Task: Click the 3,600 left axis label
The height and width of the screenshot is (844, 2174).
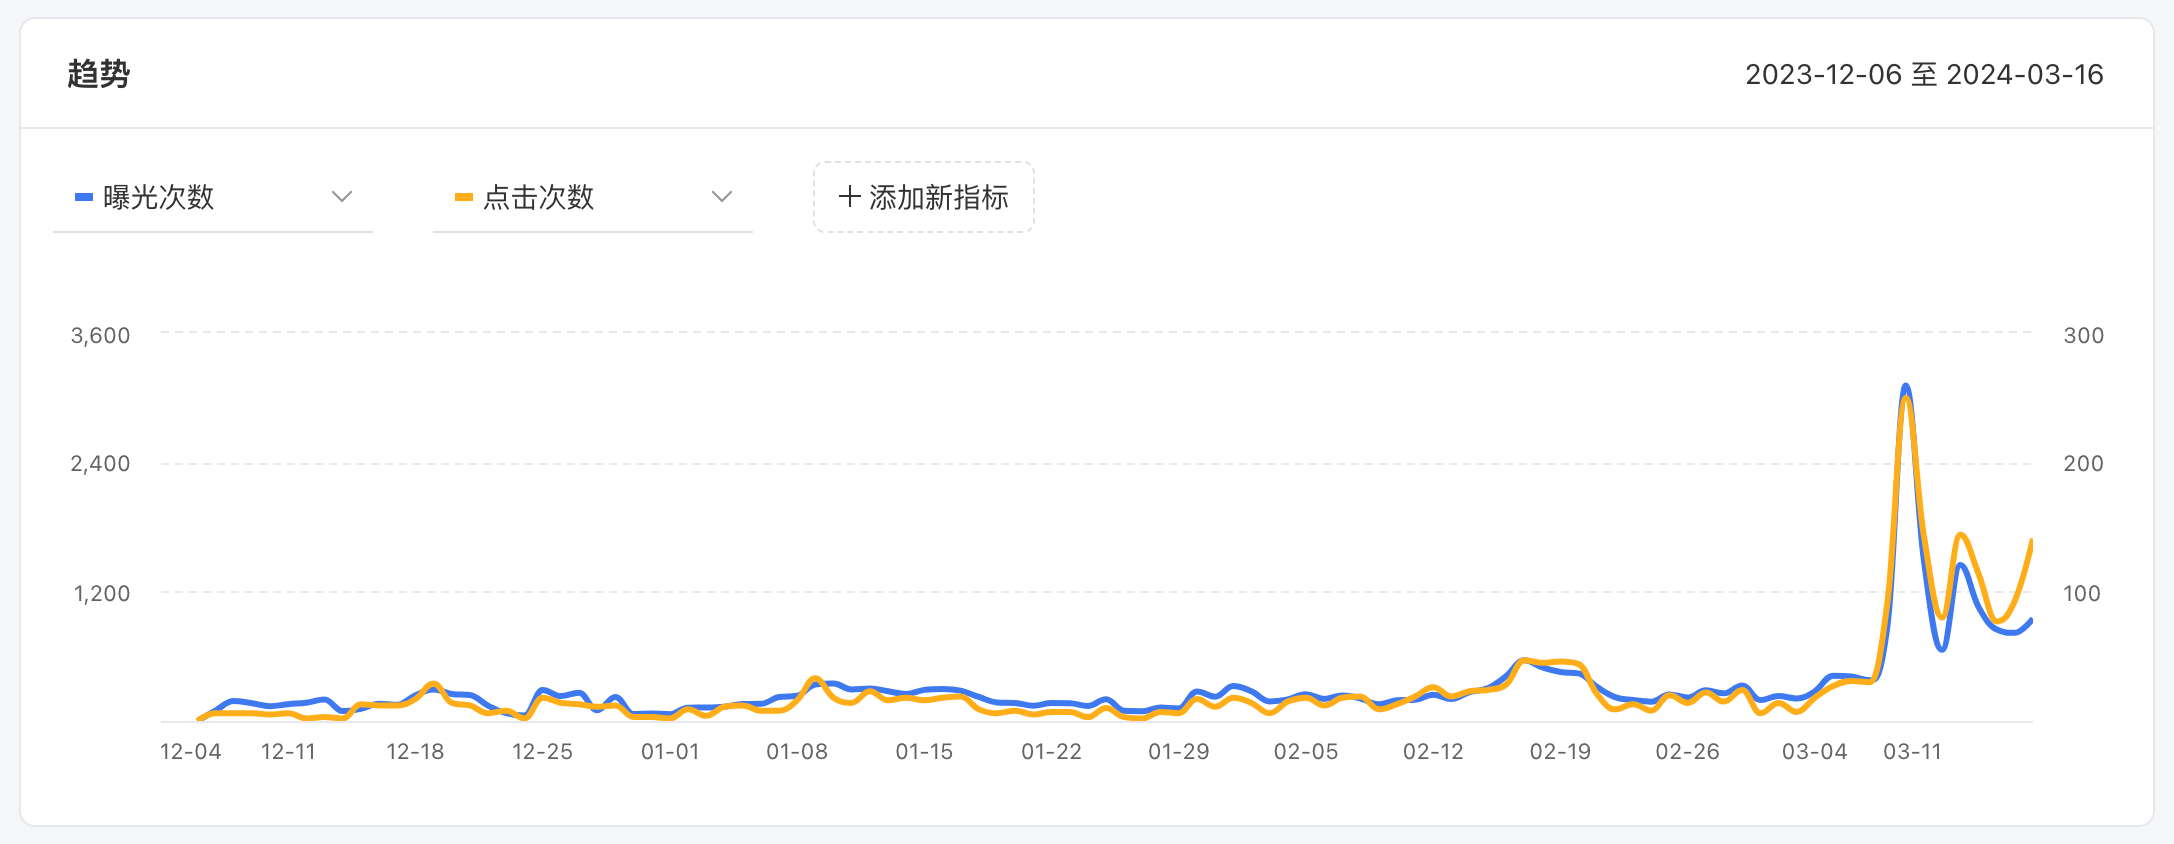Action: (x=100, y=336)
